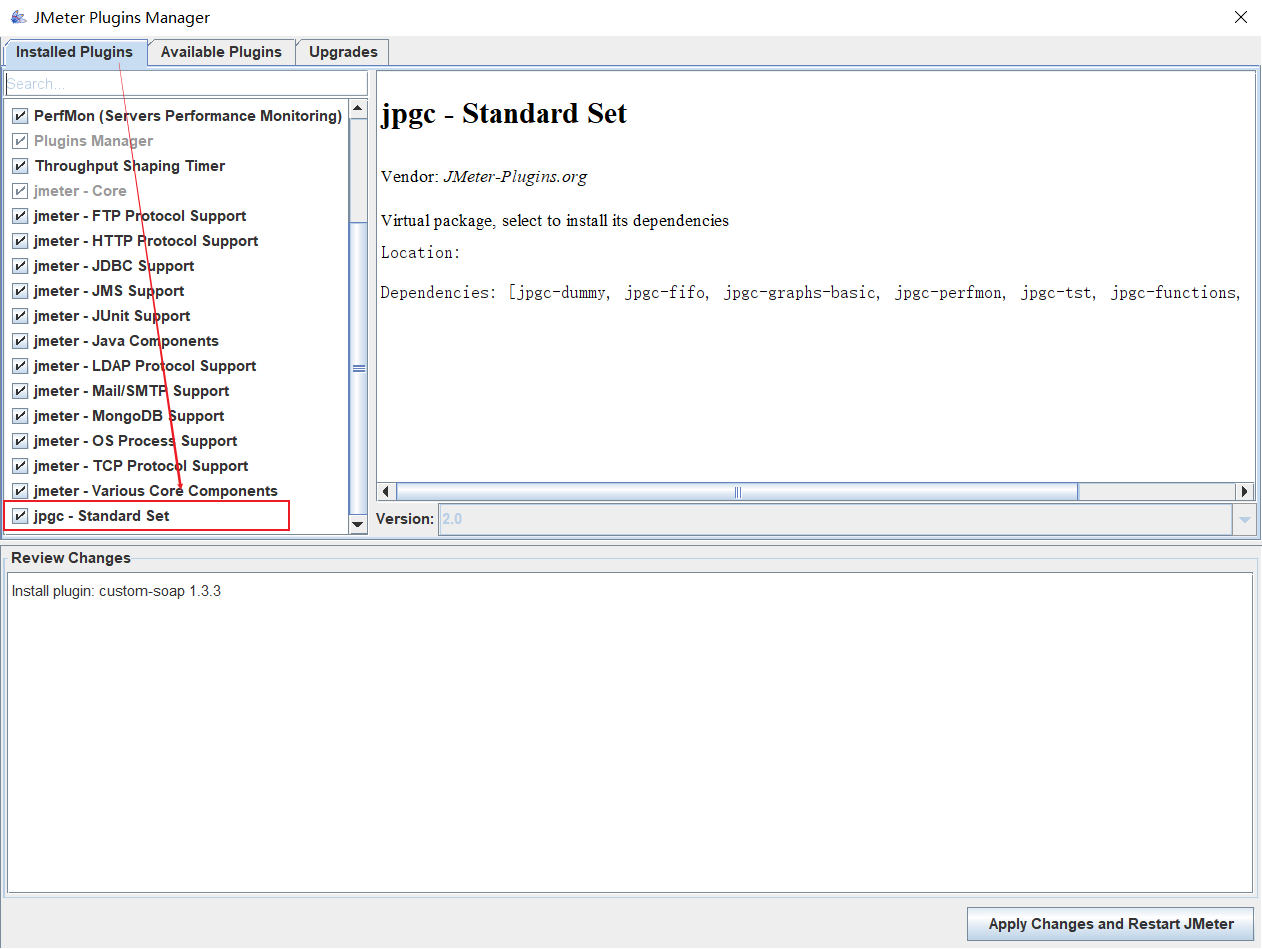Select jmeter - Java Components label
This screenshot has width=1262, height=949.
(126, 341)
